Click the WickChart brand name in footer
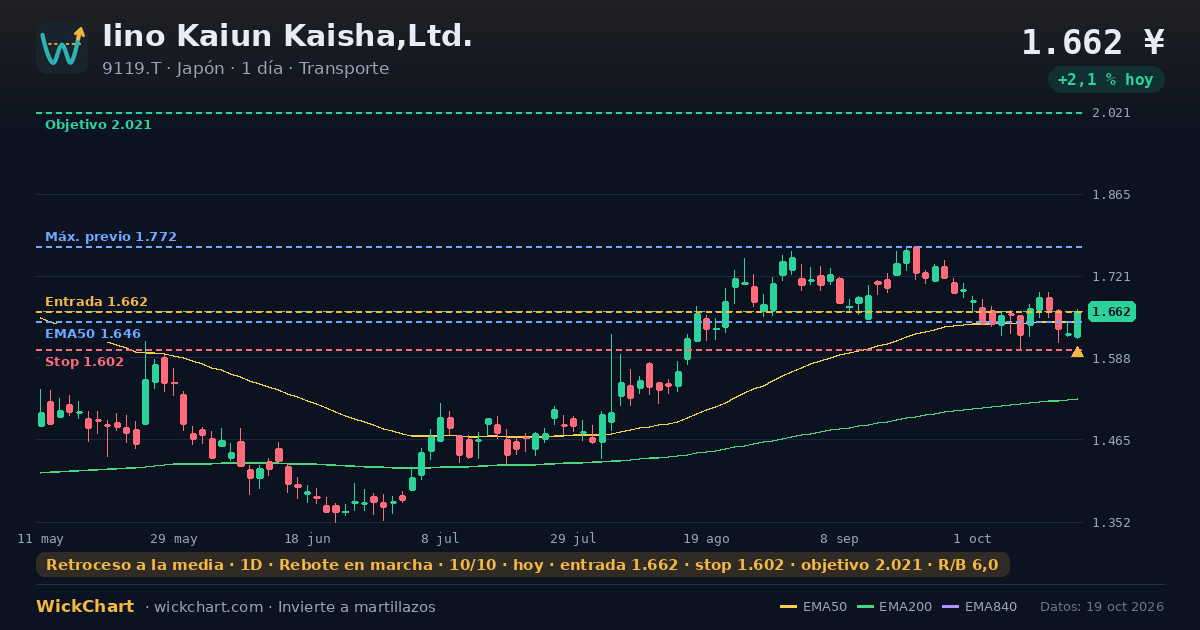1200x630 pixels. [85, 607]
